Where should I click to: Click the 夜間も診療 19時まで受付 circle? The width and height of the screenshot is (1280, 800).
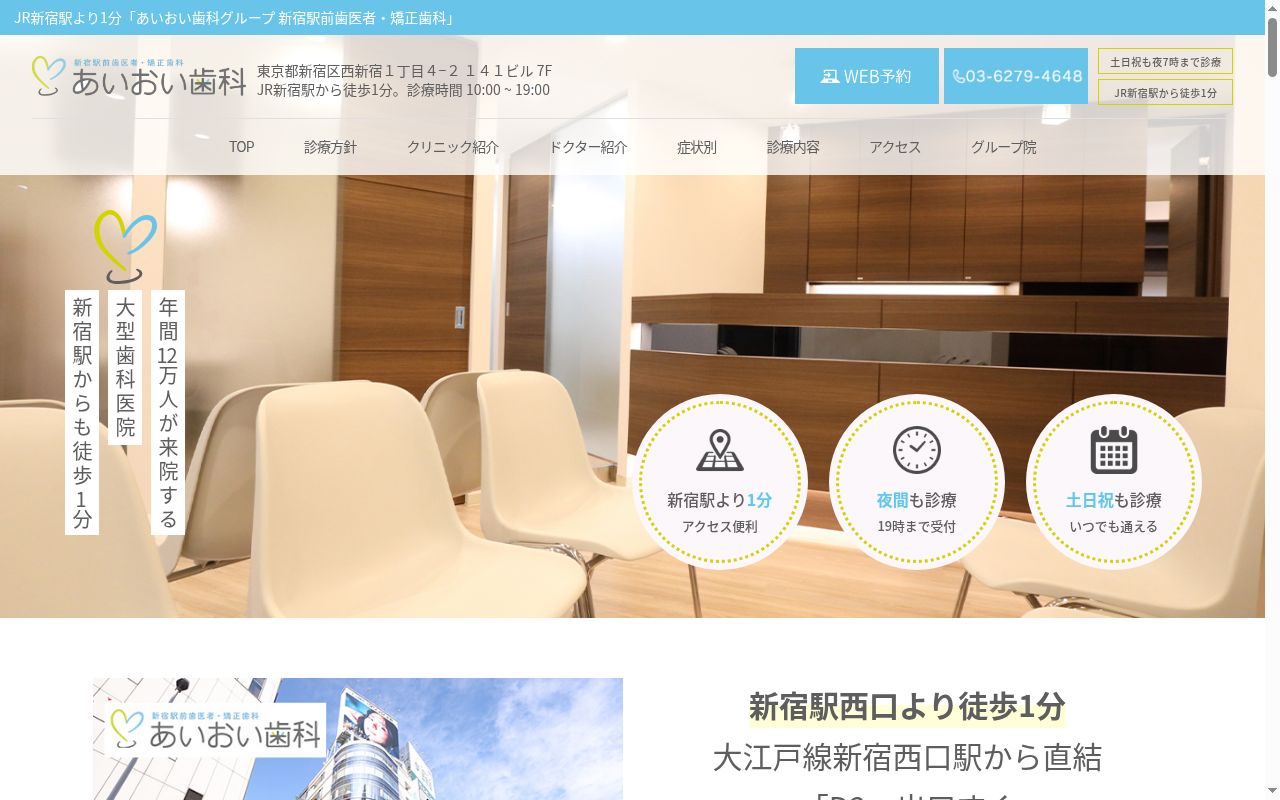(917, 482)
